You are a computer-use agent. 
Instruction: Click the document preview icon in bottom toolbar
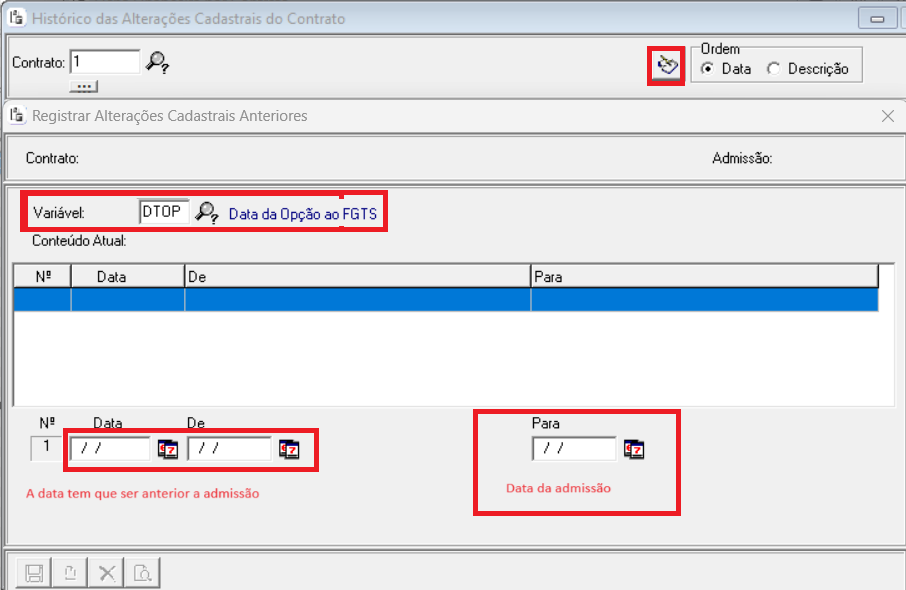143,573
